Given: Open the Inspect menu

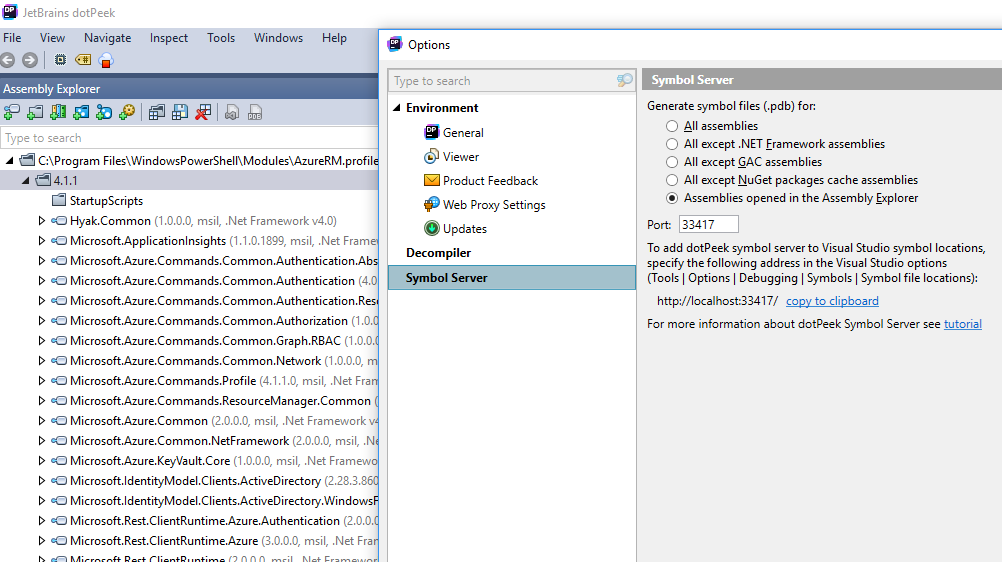Looking at the screenshot, I should pyautogui.click(x=169, y=38).
